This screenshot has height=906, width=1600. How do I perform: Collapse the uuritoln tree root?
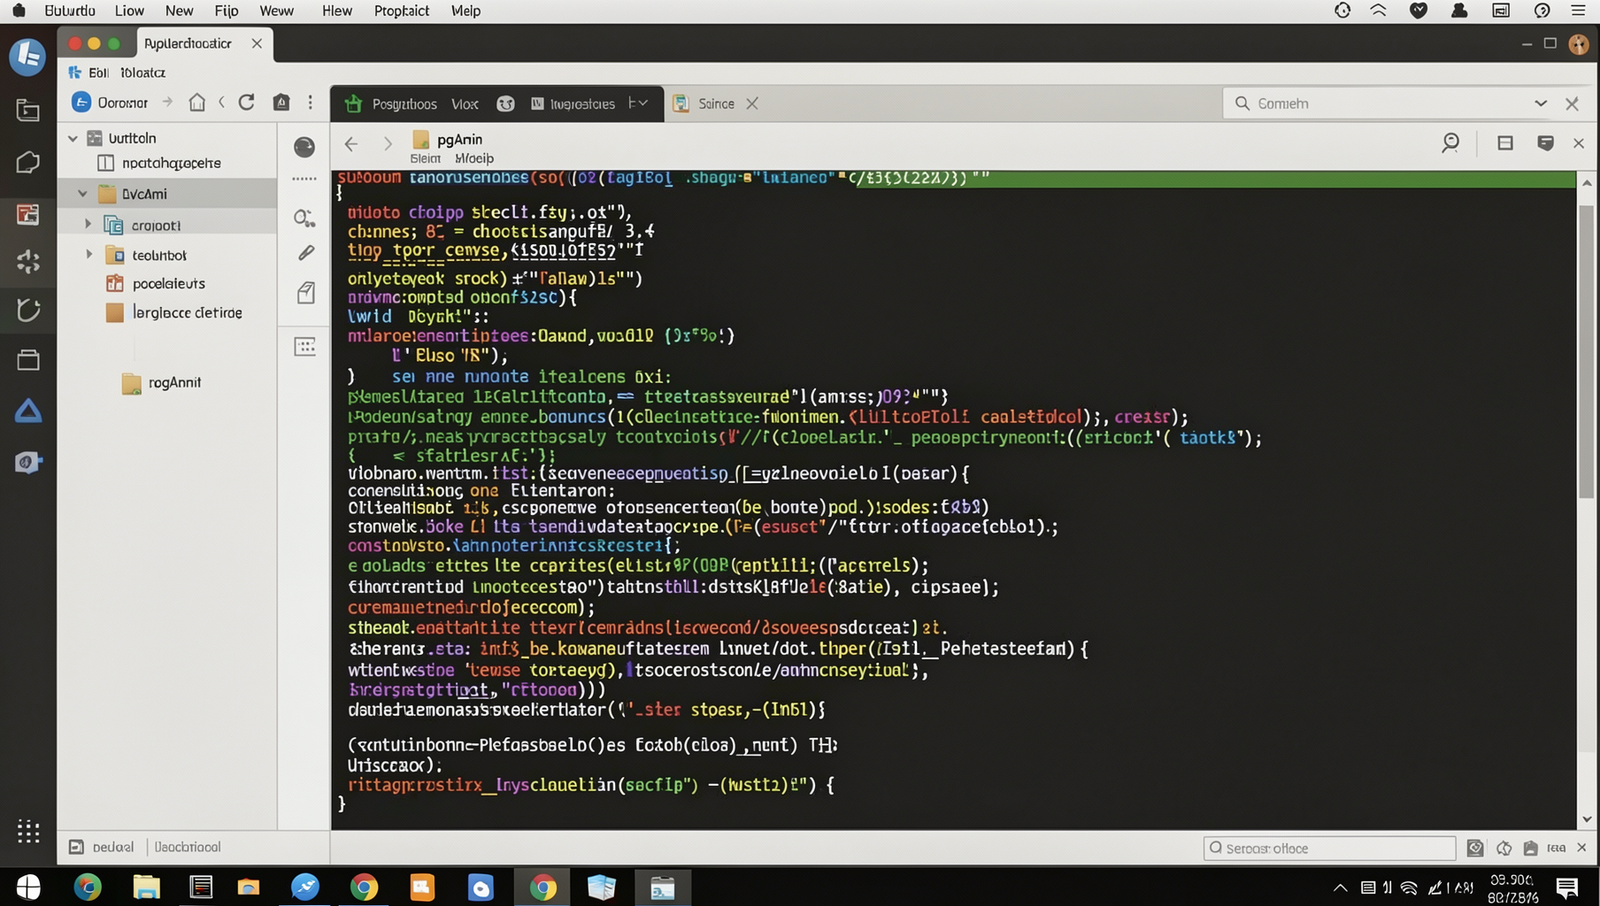tap(73, 138)
